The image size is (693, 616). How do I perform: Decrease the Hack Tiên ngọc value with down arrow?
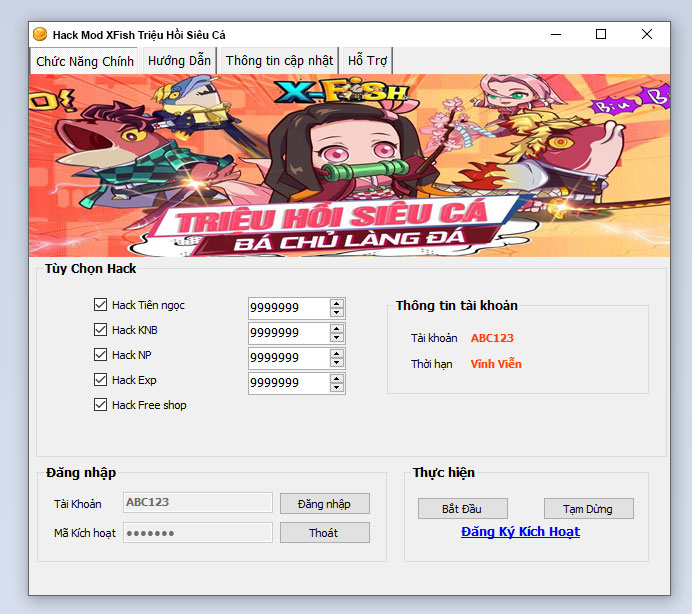337,312
